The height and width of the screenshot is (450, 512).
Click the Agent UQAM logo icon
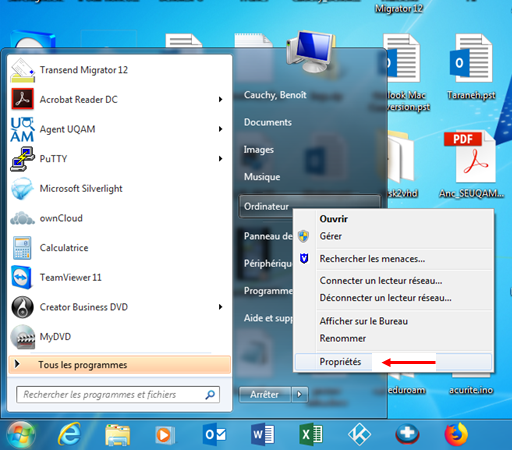point(22,129)
